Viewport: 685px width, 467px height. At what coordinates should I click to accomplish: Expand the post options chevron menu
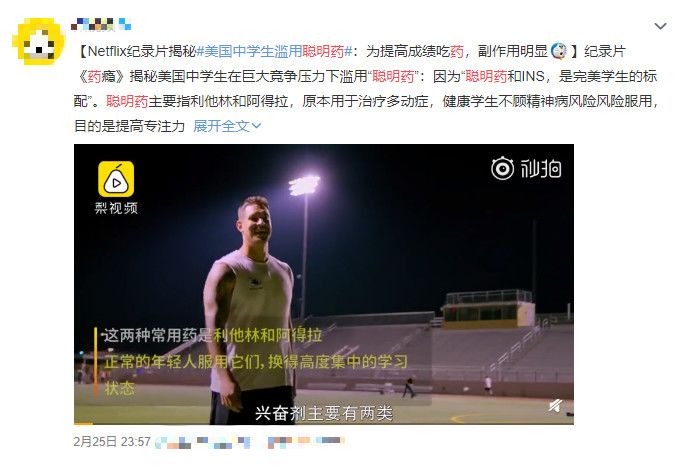[660, 26]
